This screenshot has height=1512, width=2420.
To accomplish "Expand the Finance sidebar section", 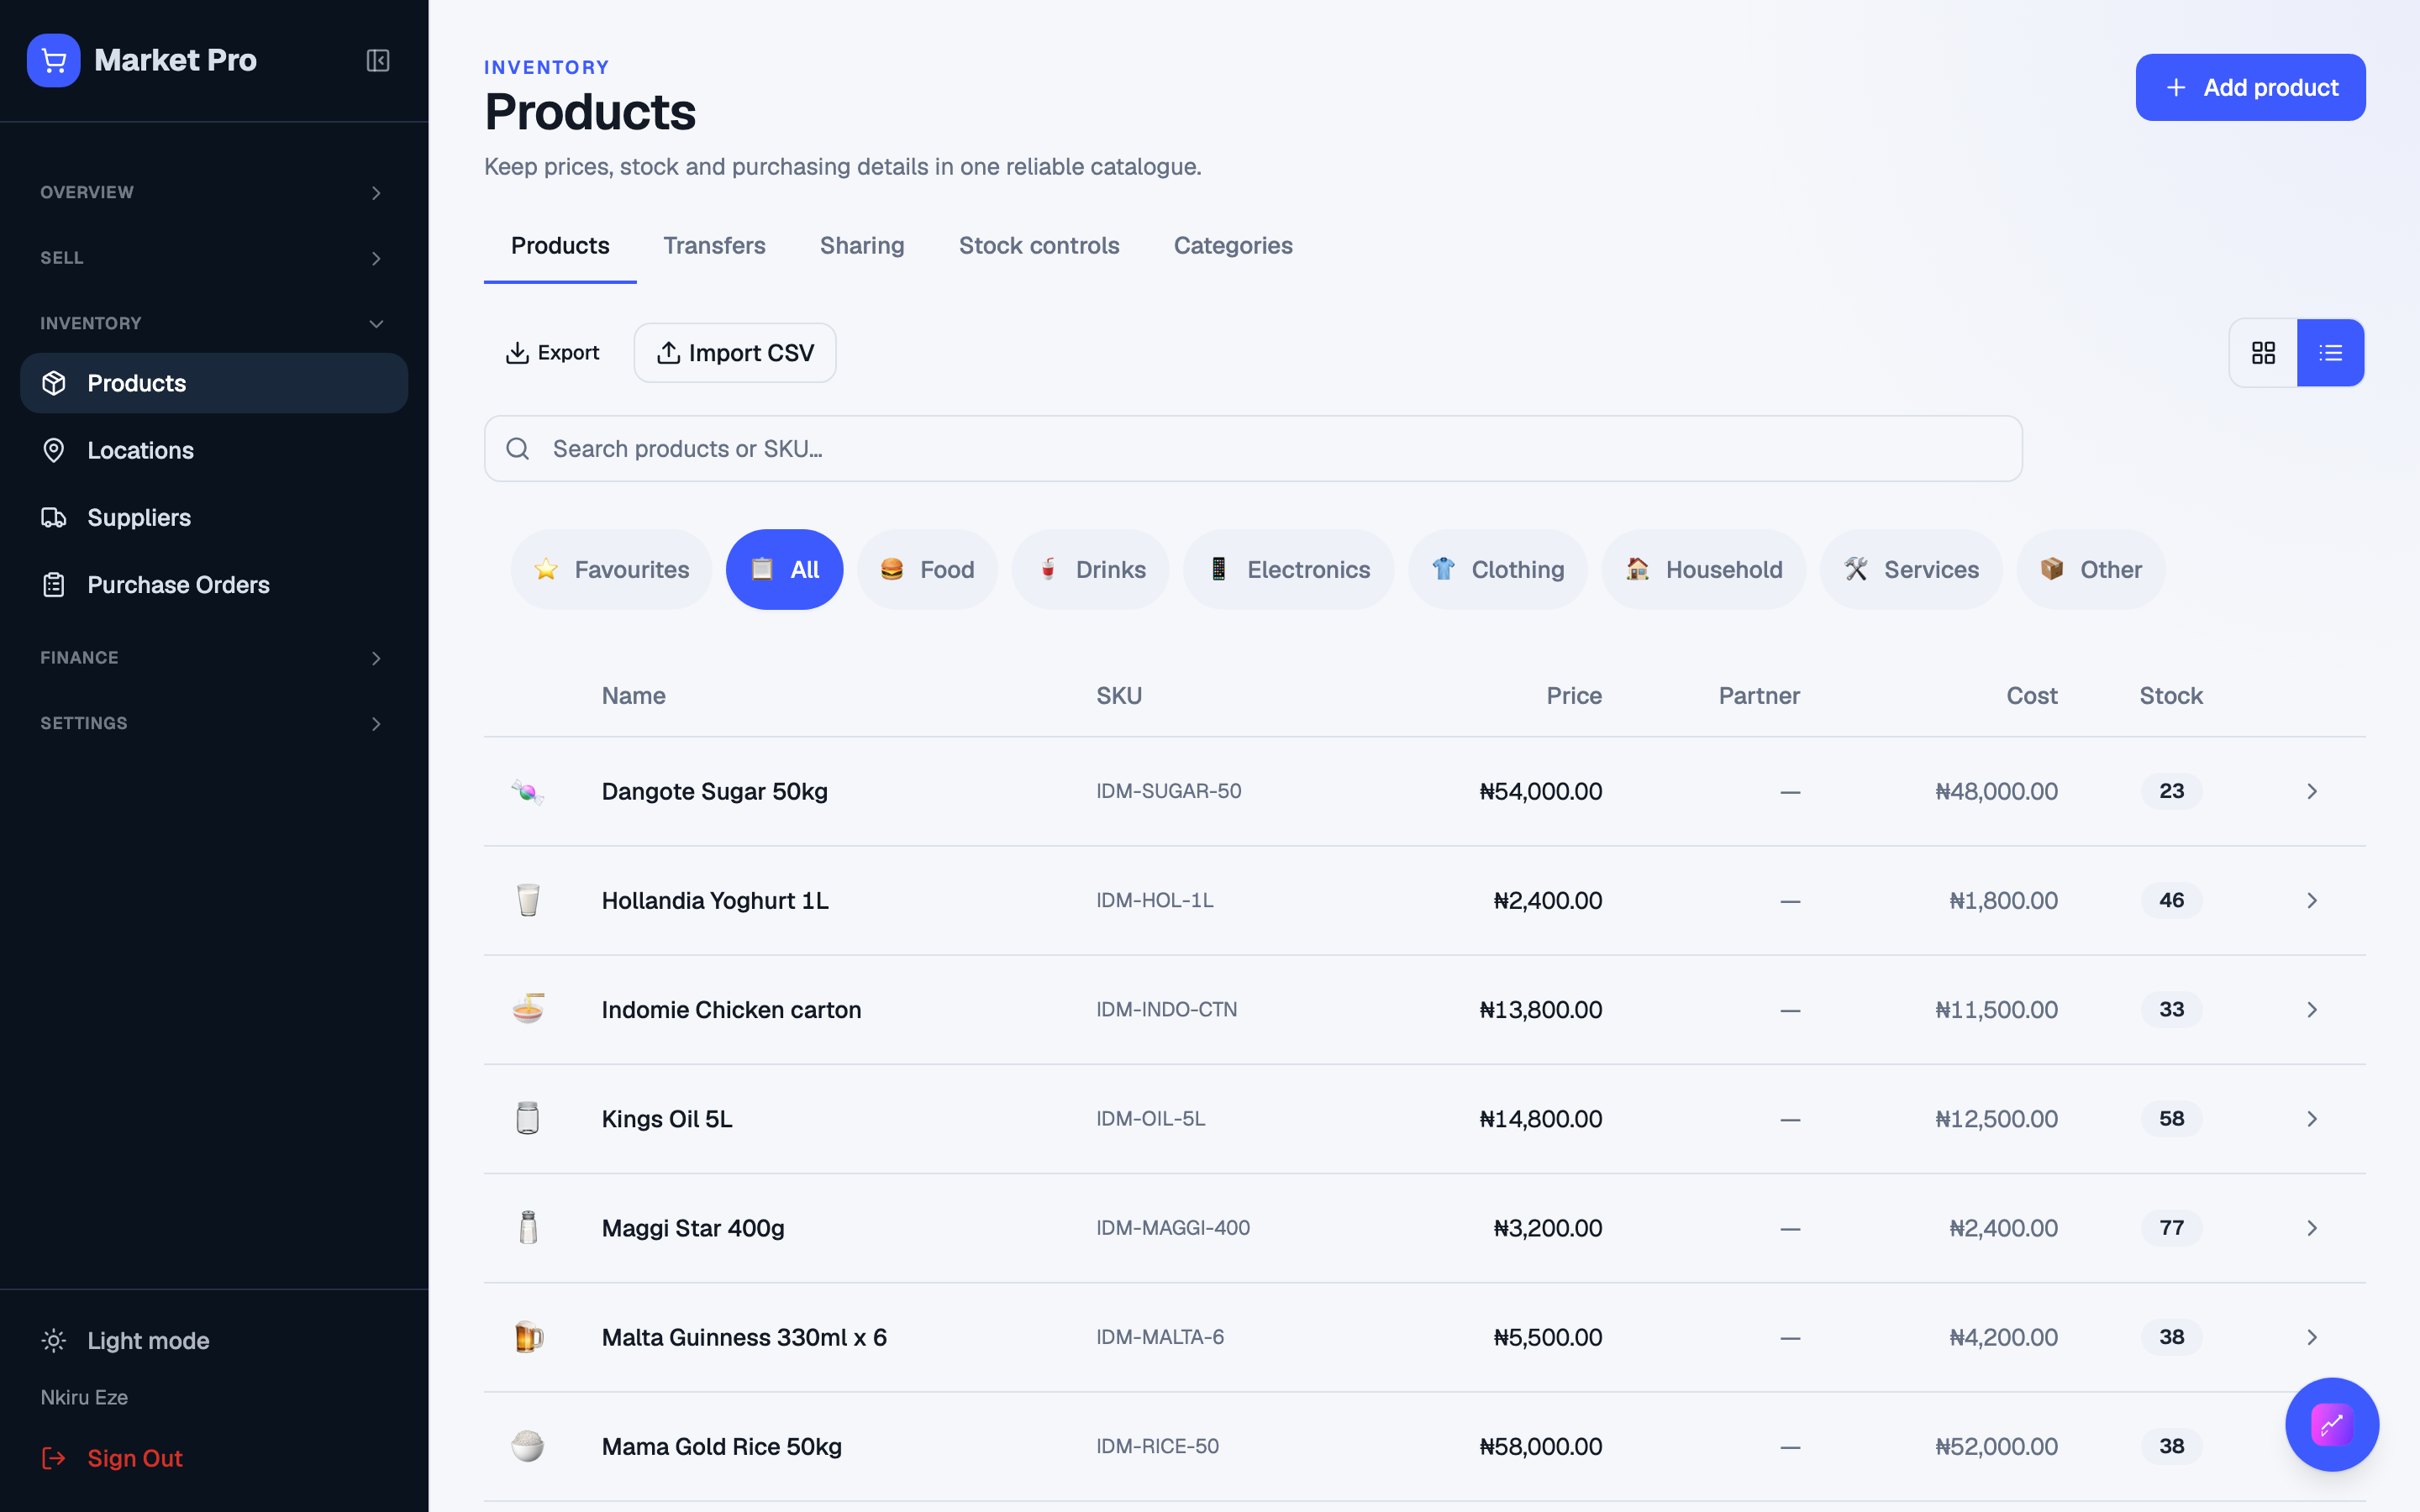I will [213, 658].
